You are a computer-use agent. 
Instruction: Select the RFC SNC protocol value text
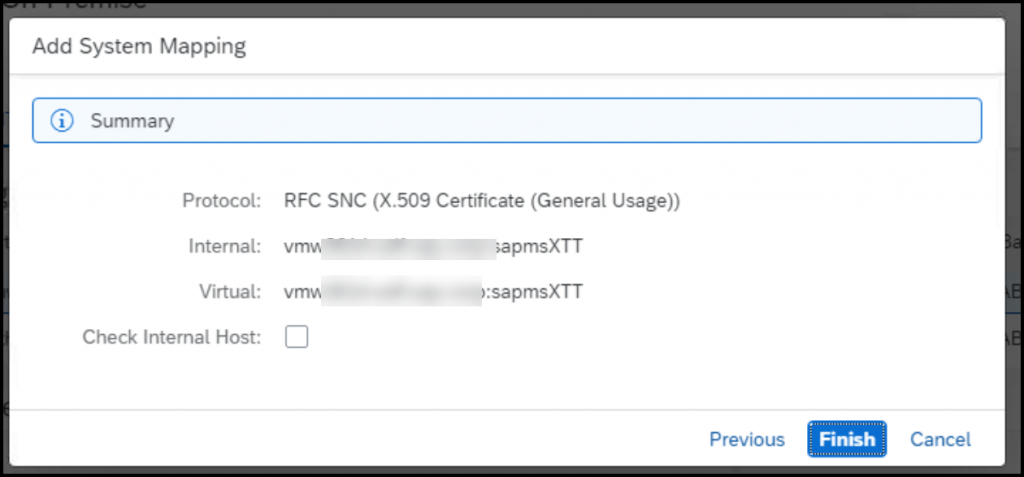pyautogui.click(x=482, y=201)
